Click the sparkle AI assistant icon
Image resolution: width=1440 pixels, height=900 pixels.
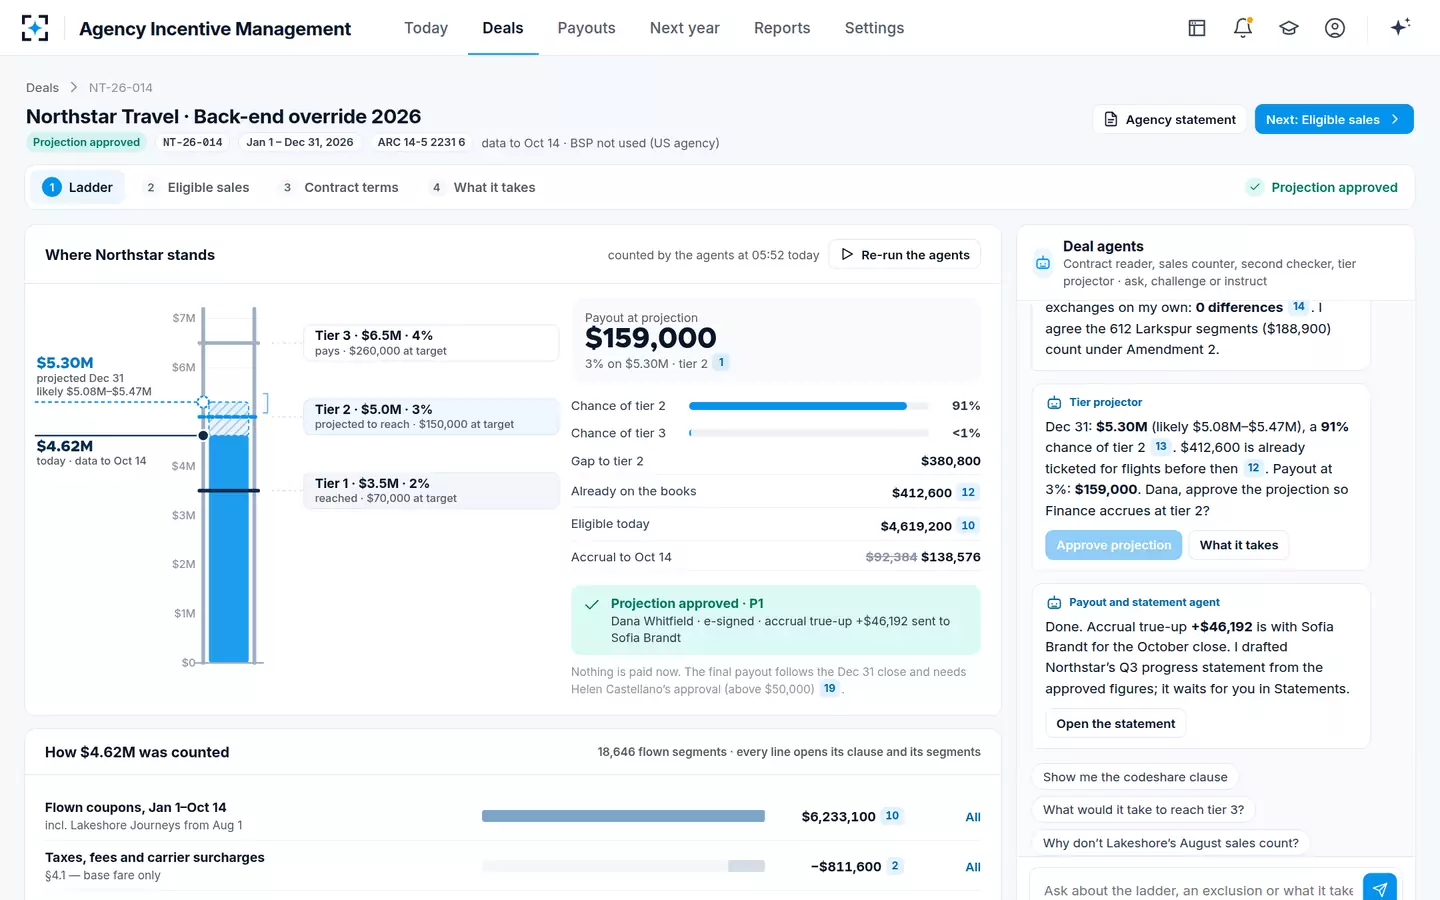pyautogui.click(x=1400, y=27)
